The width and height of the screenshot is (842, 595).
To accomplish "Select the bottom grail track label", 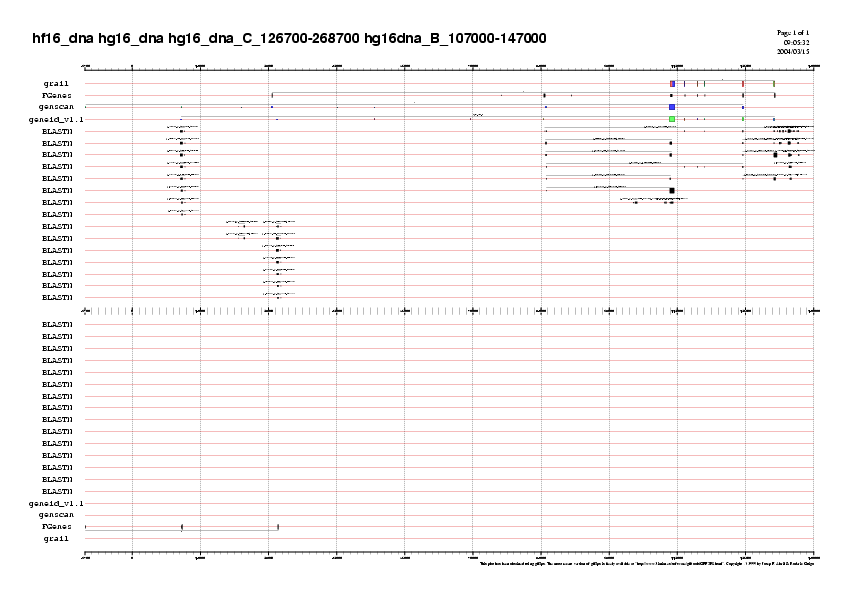I will click(x=56, y=538).
